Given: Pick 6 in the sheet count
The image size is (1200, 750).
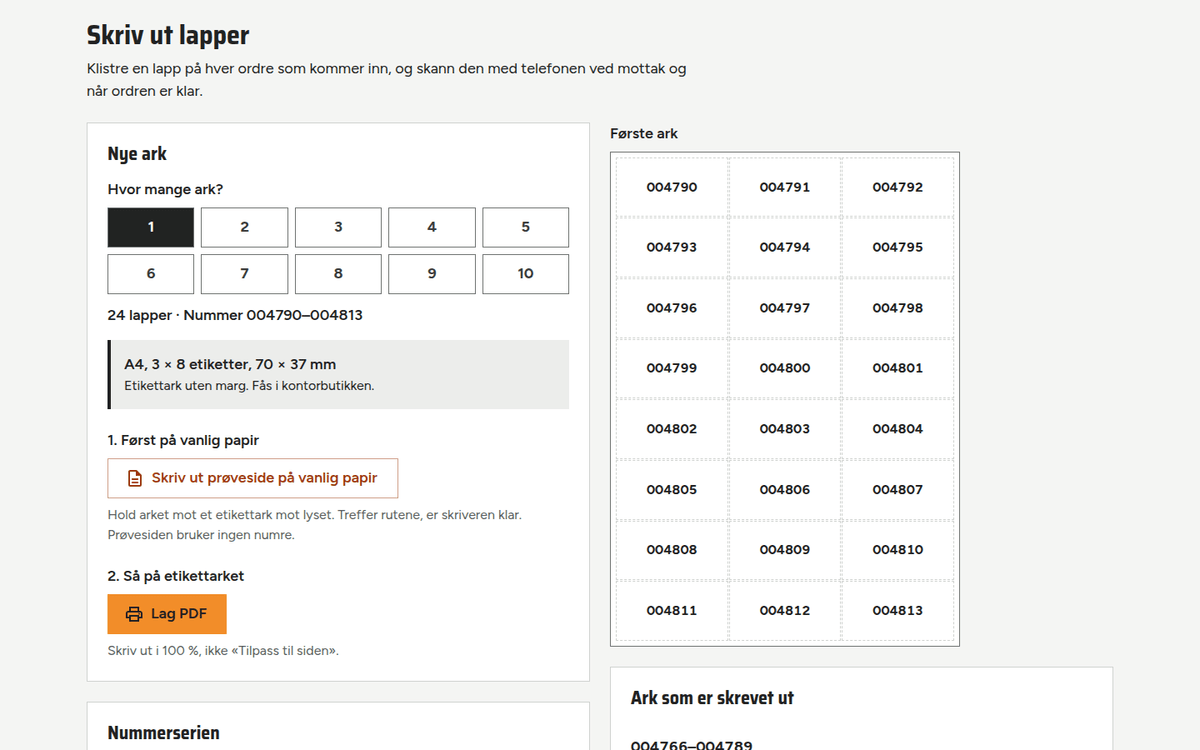Looking at the screenshot, I should coord(151,274).
